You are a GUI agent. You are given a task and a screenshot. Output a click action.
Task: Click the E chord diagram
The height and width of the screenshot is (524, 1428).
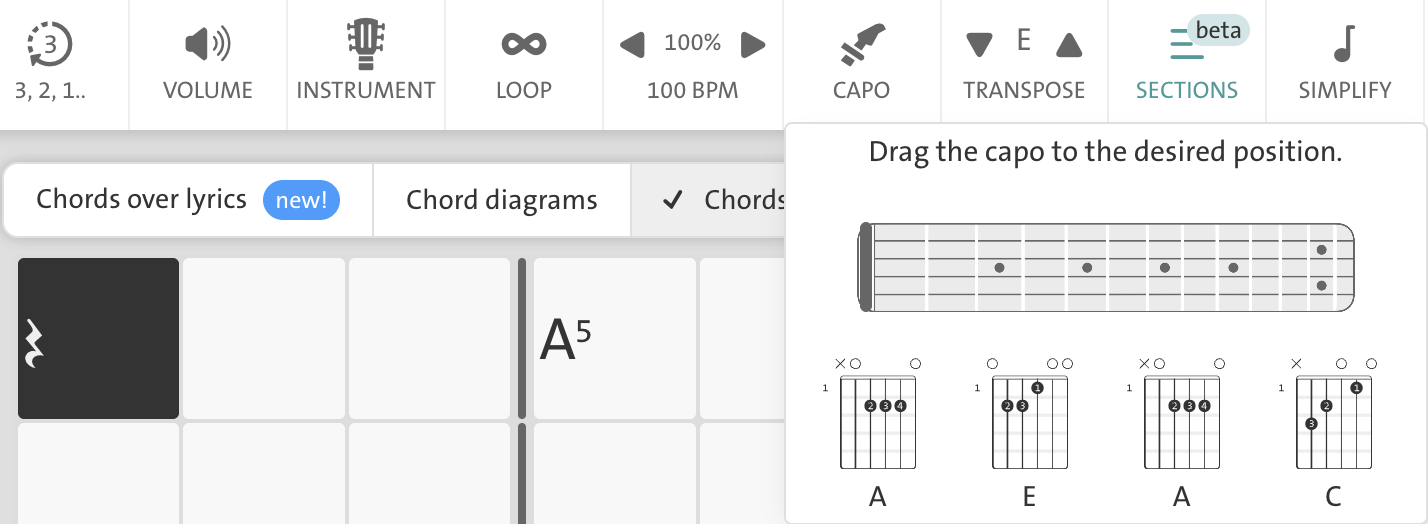coord(1029,424)
